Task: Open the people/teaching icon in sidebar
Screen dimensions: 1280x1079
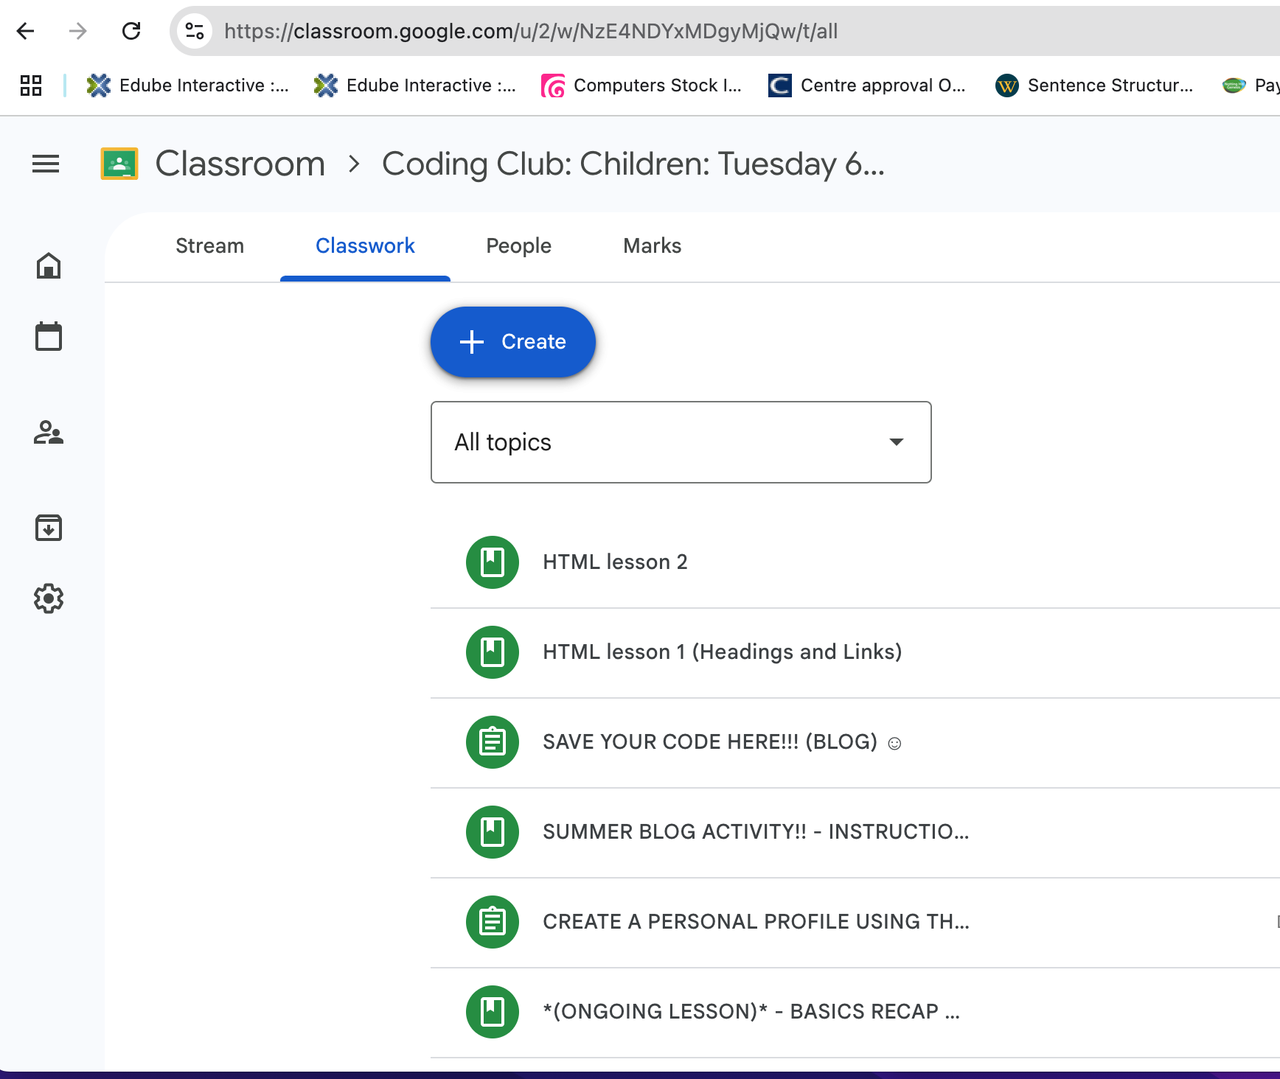Action: [48, 432]
